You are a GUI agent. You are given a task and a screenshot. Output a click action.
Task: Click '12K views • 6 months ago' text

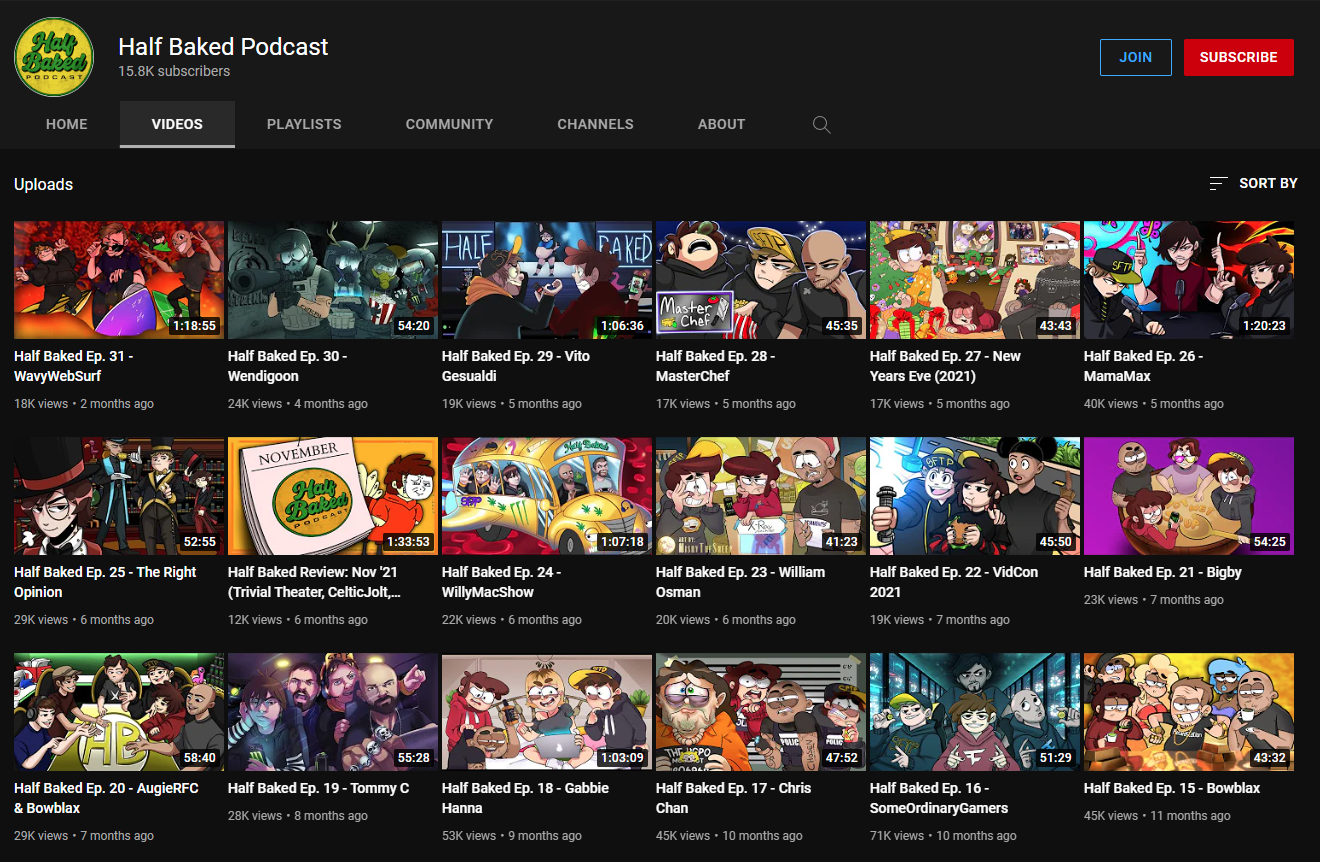(x=298, y=620)
